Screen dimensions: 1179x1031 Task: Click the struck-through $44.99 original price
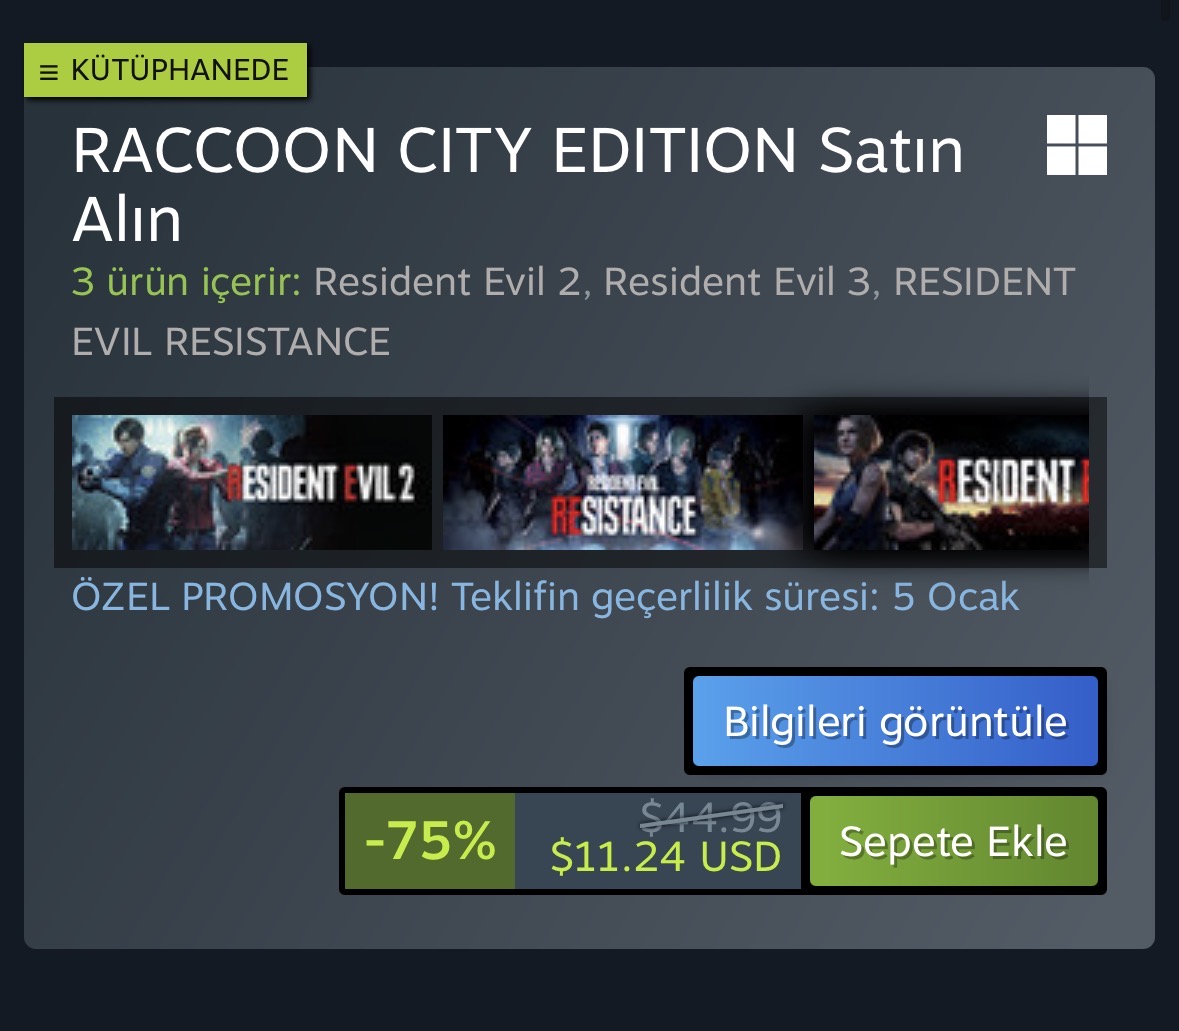[711, 815]
